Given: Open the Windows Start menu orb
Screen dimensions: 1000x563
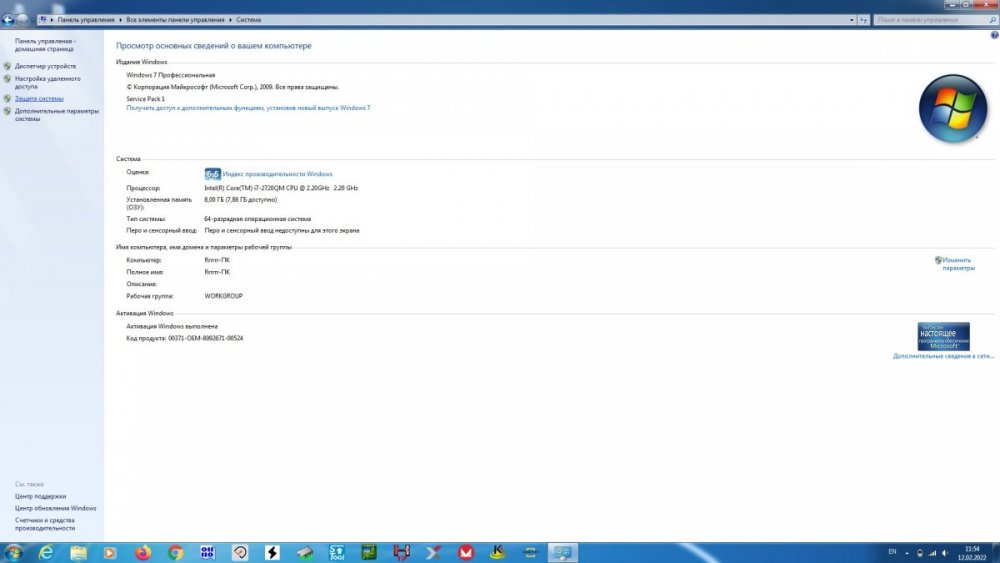Looking at the screenshot, I should click(x=13, y=552).
